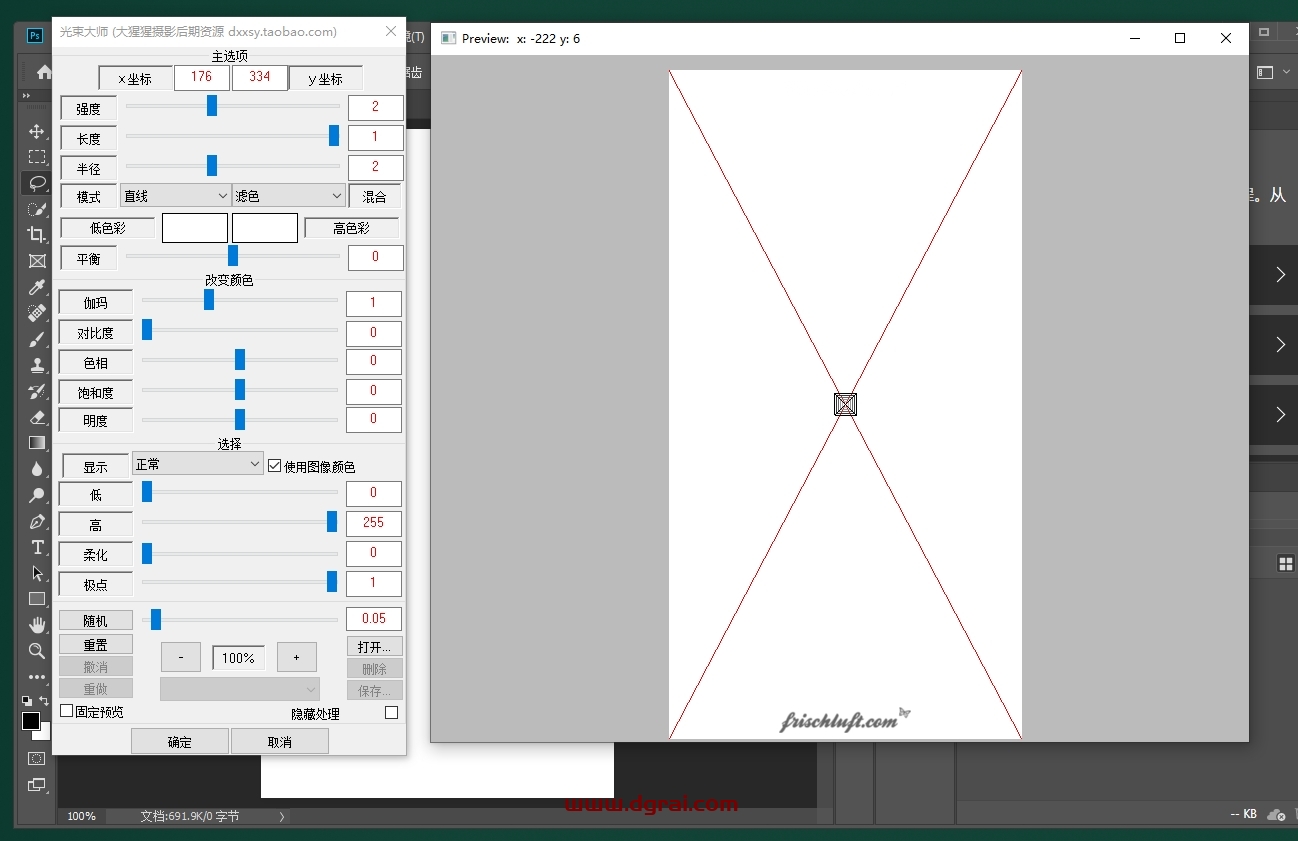Click the grid view icon in right panel
This screenshot has width=1298, height=841.
tap(1286, 564)
